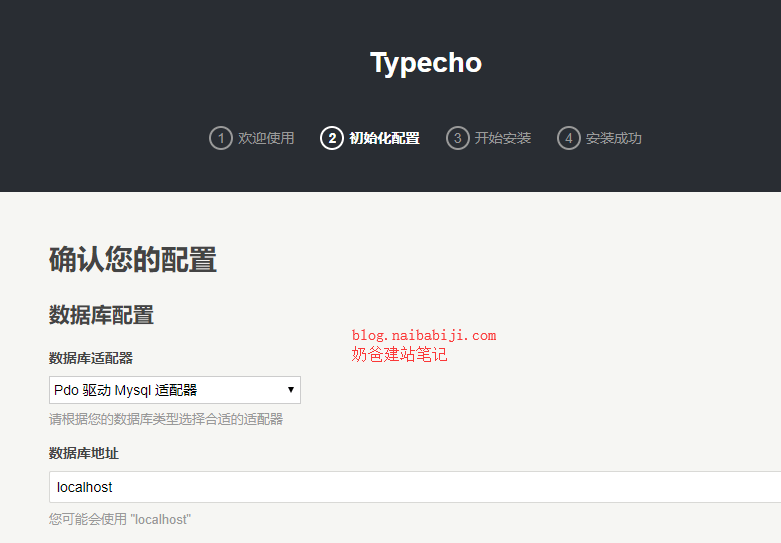The height and width of the screenshot is (543, 781).
Task: Click the 开始安装 step label
Action: click(x=503, y=138)
